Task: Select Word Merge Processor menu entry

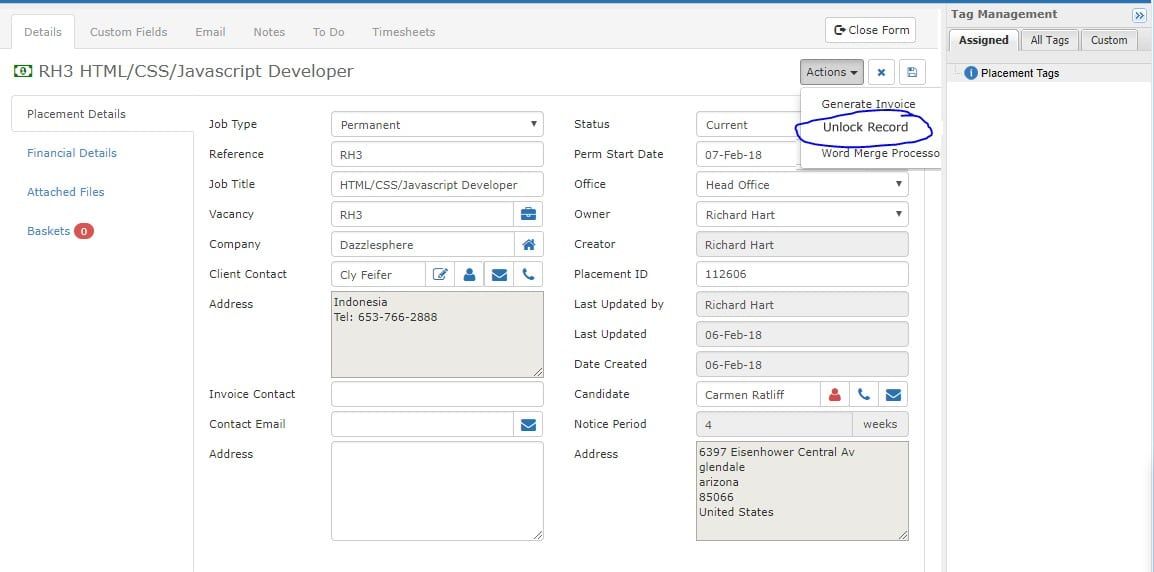Action: (x=880, y=153)
